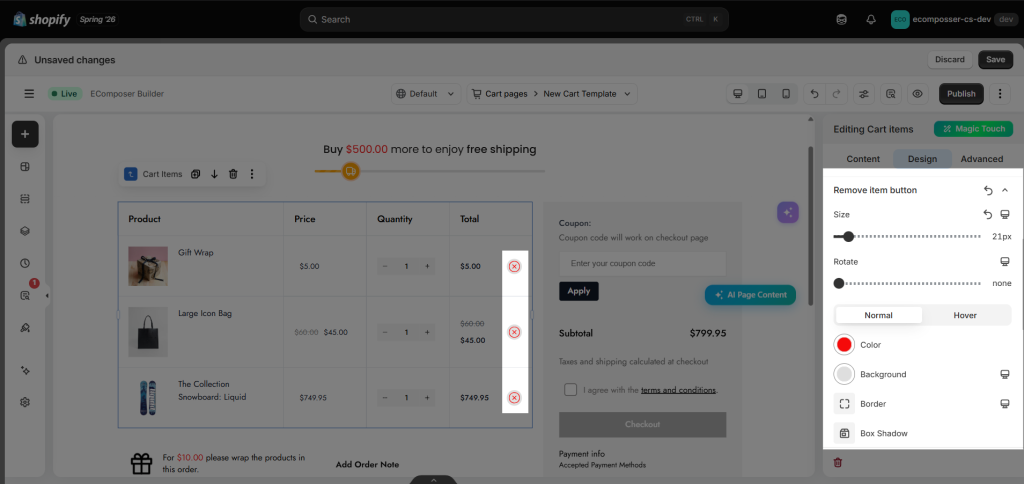
Task: Open Shopify notifications bell
Action: pos(871,20)
